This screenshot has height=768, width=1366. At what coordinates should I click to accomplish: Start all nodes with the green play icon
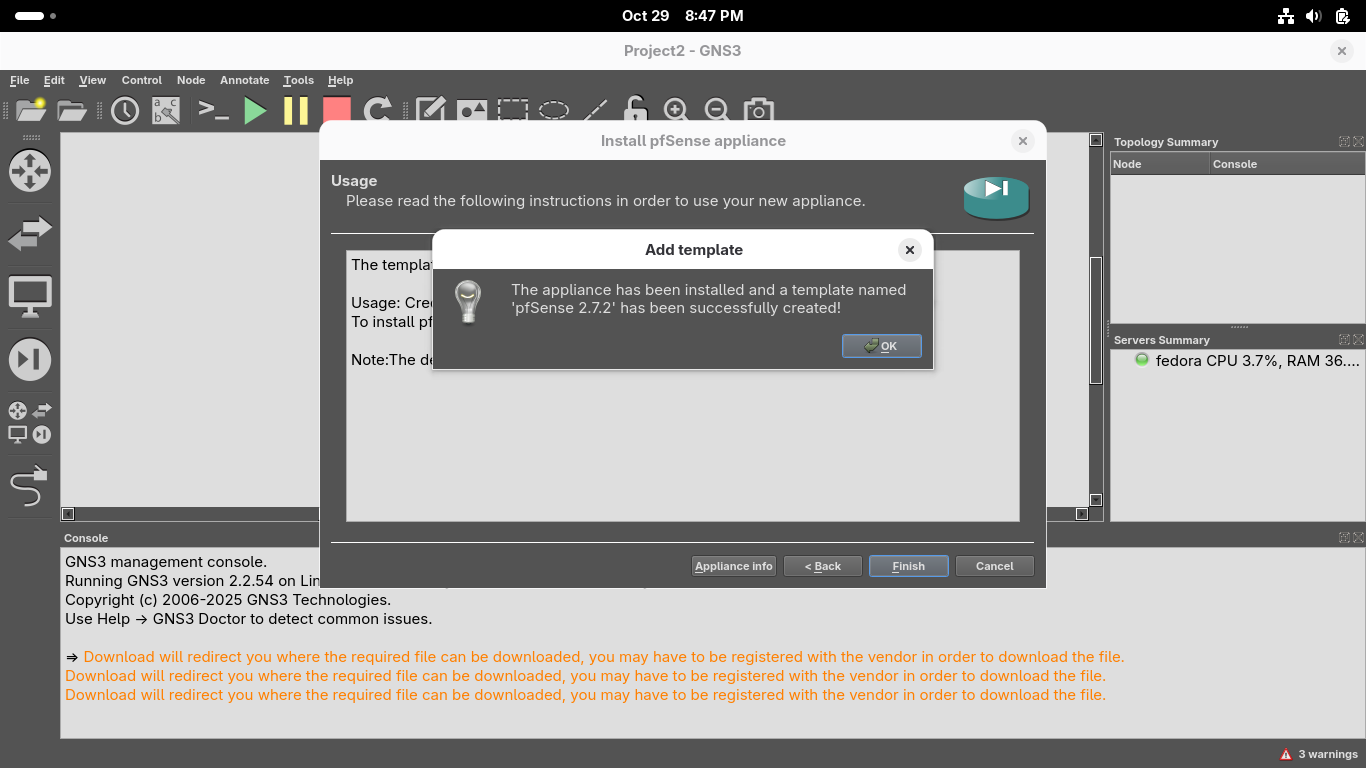[256, 110]
